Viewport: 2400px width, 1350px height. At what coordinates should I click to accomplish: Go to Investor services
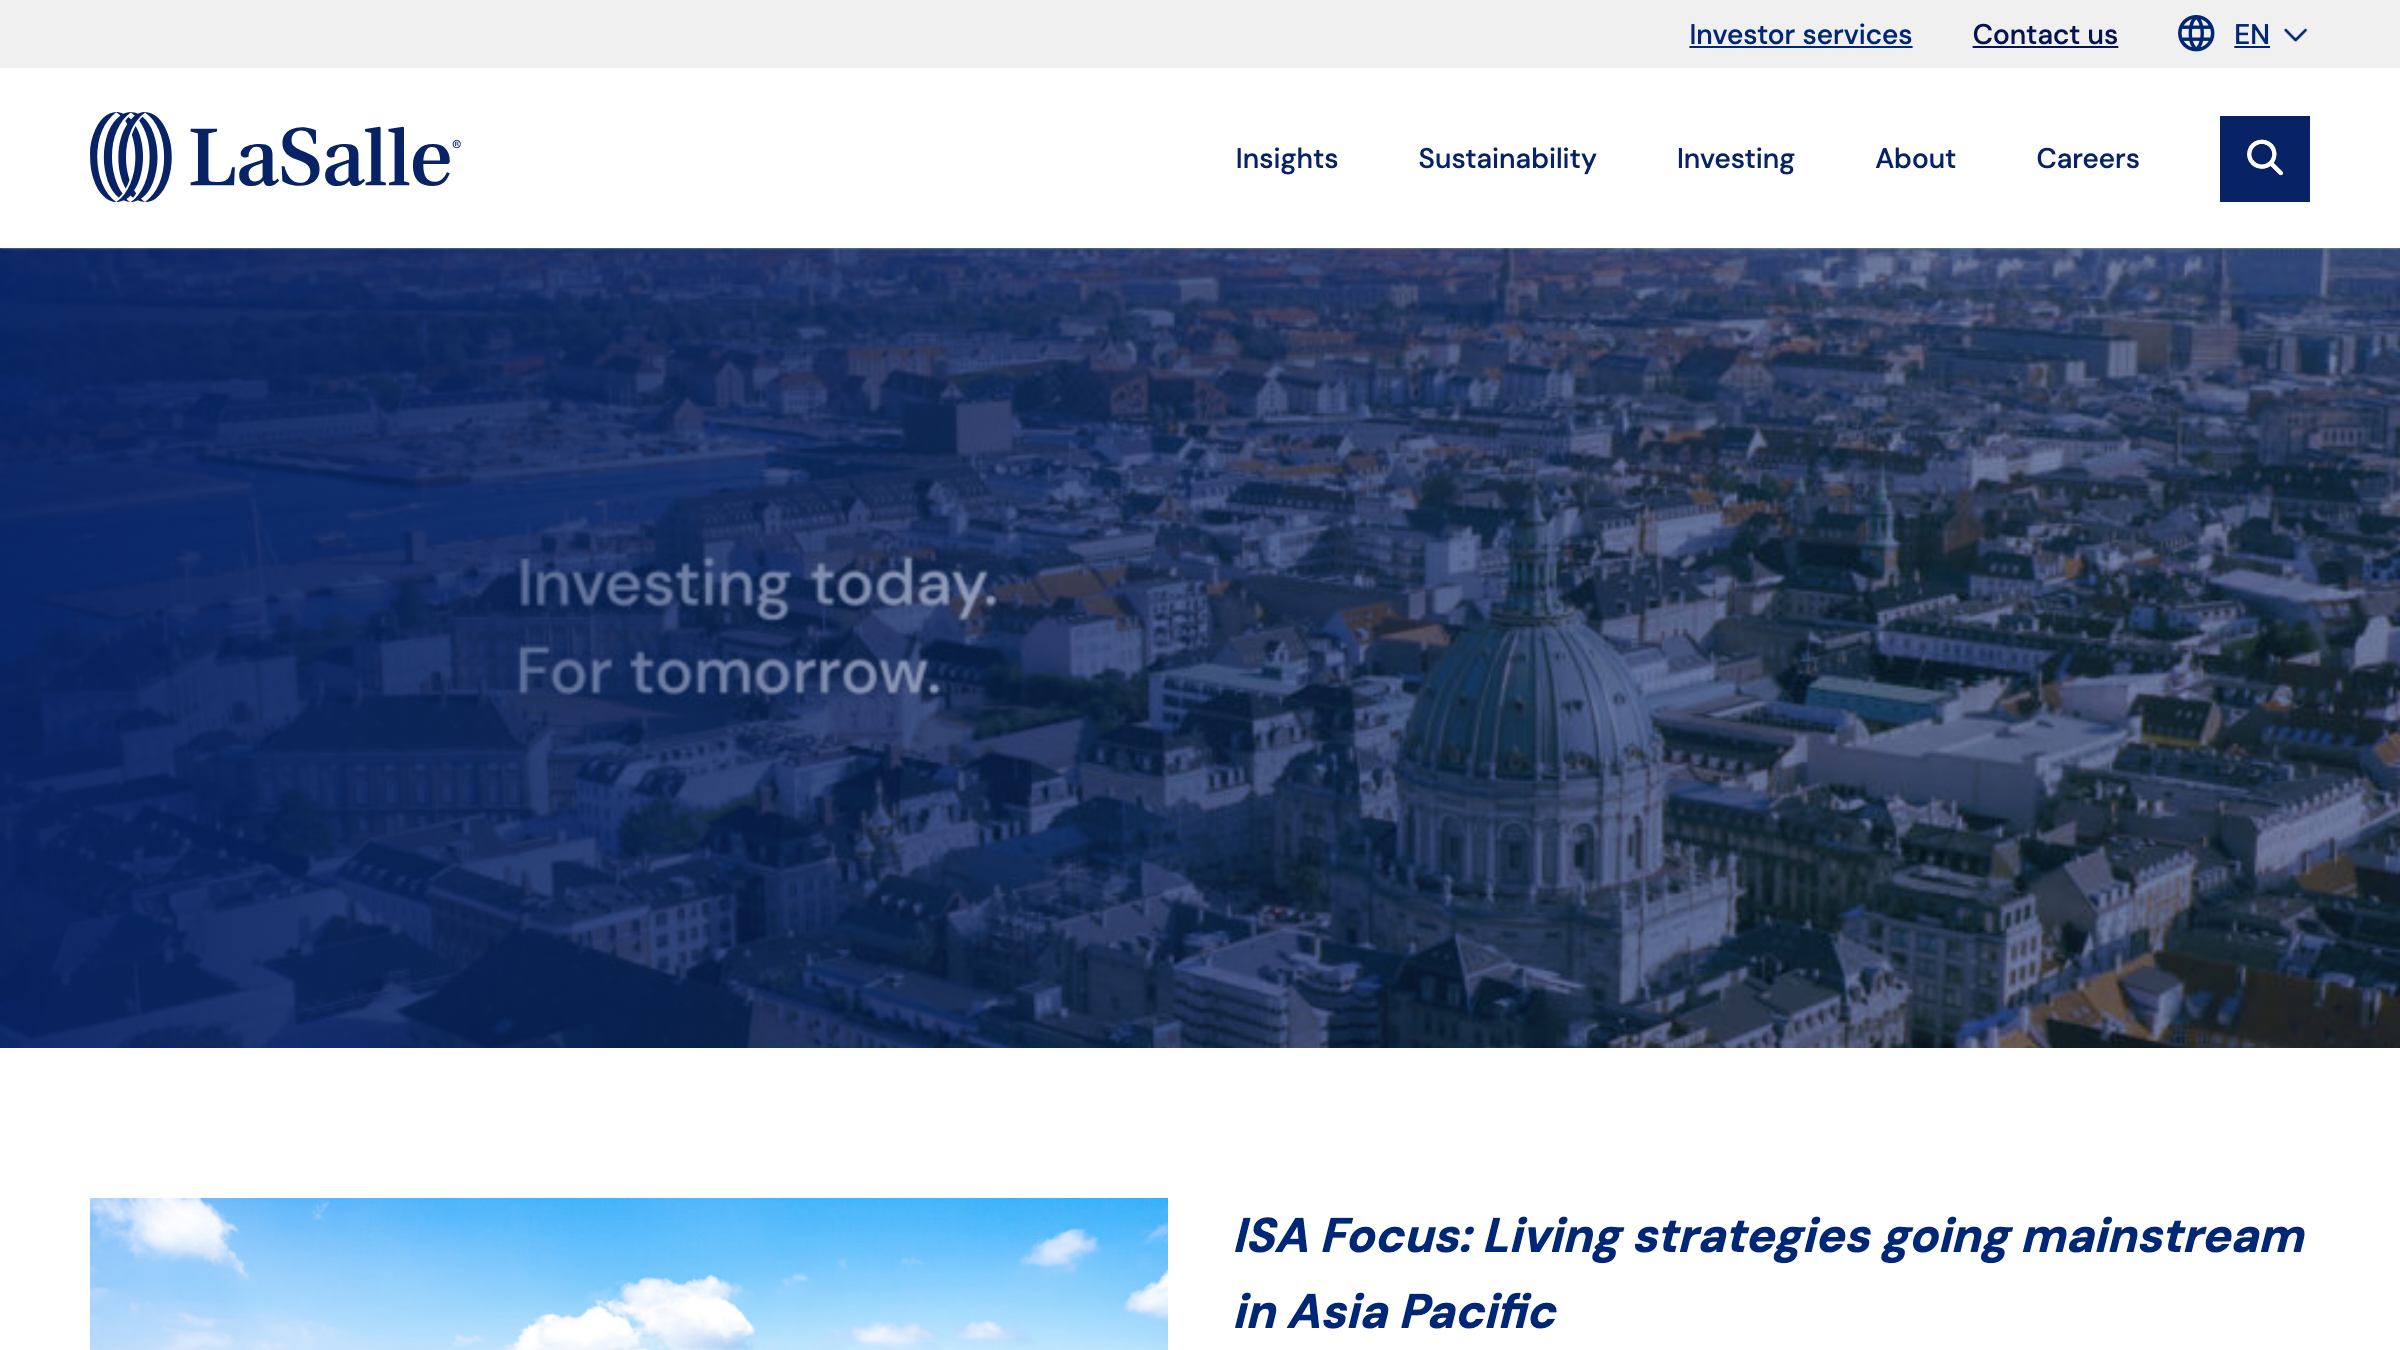pos(1800,34)
